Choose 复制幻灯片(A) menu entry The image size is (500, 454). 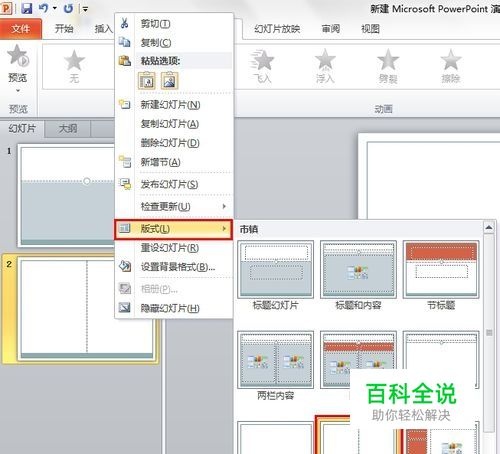173,124
